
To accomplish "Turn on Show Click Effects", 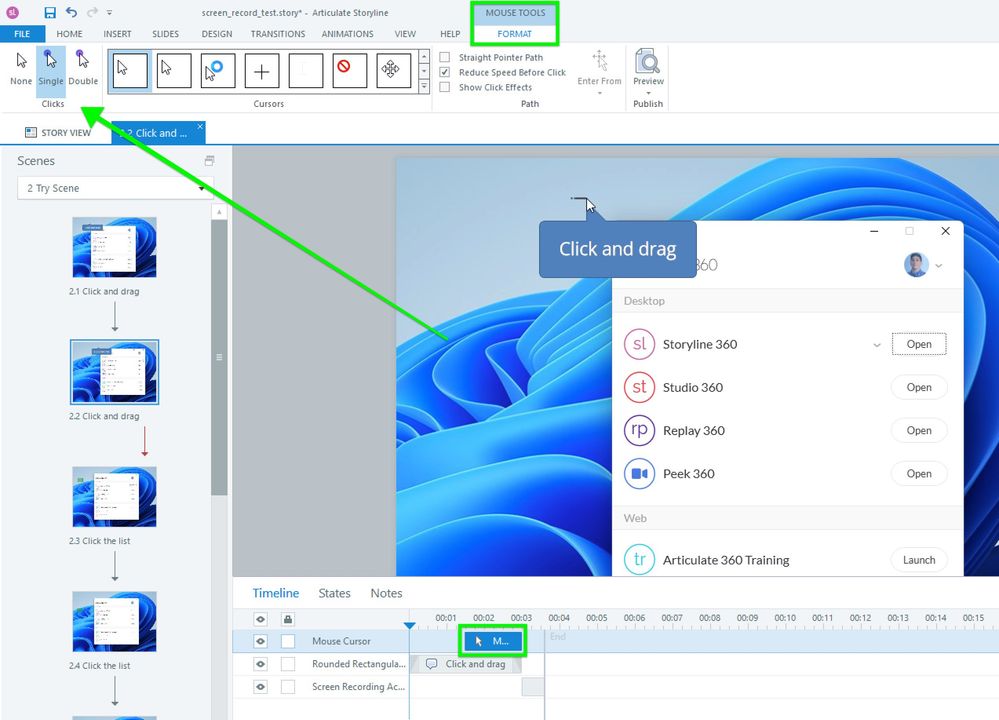I will pyautogui.click(x=446, y=87).
